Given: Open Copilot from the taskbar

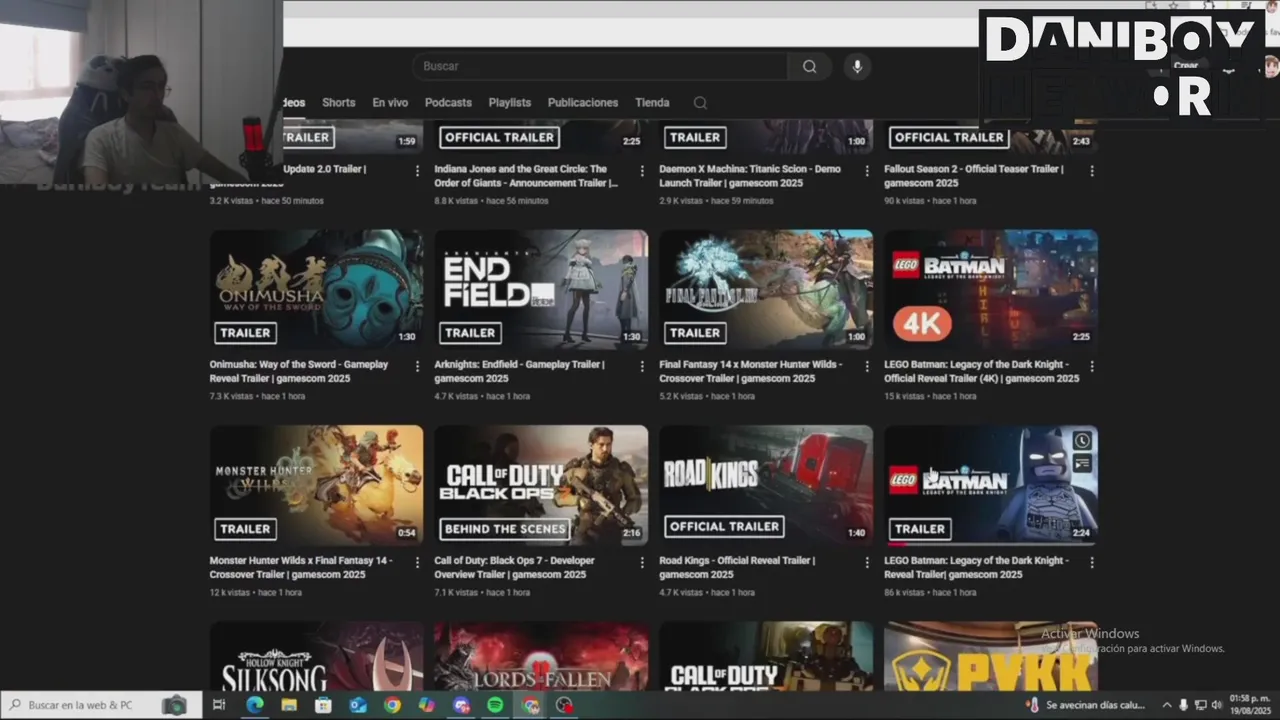Looking at the screenshot, I should coord(427,705).
